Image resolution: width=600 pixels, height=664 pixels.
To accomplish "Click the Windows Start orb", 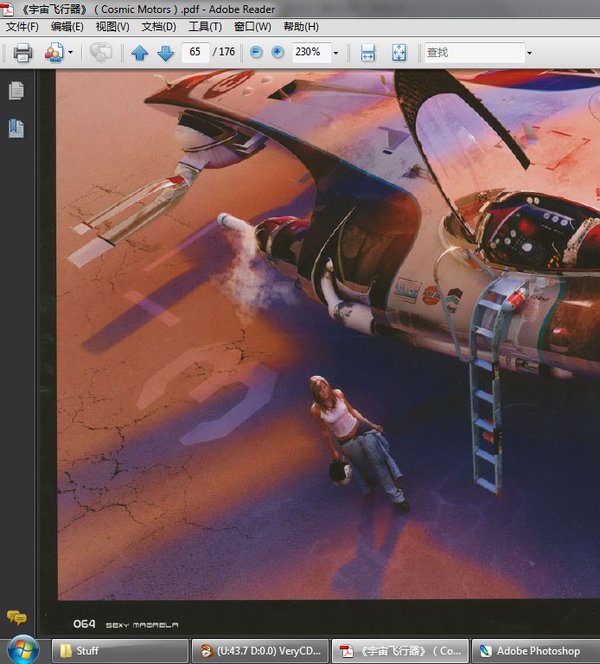I will click(x=23, y=650).
